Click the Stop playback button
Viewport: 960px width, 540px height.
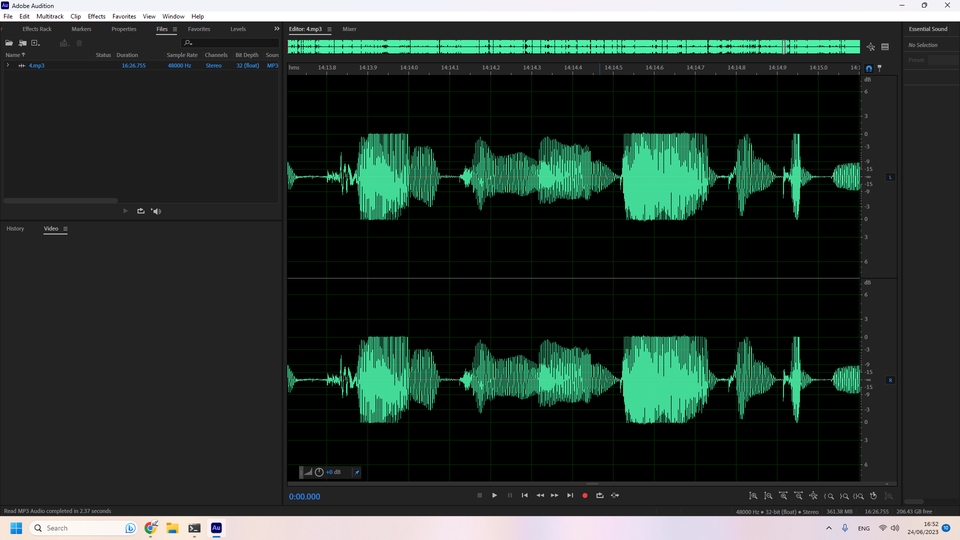[x=479, y=495]
